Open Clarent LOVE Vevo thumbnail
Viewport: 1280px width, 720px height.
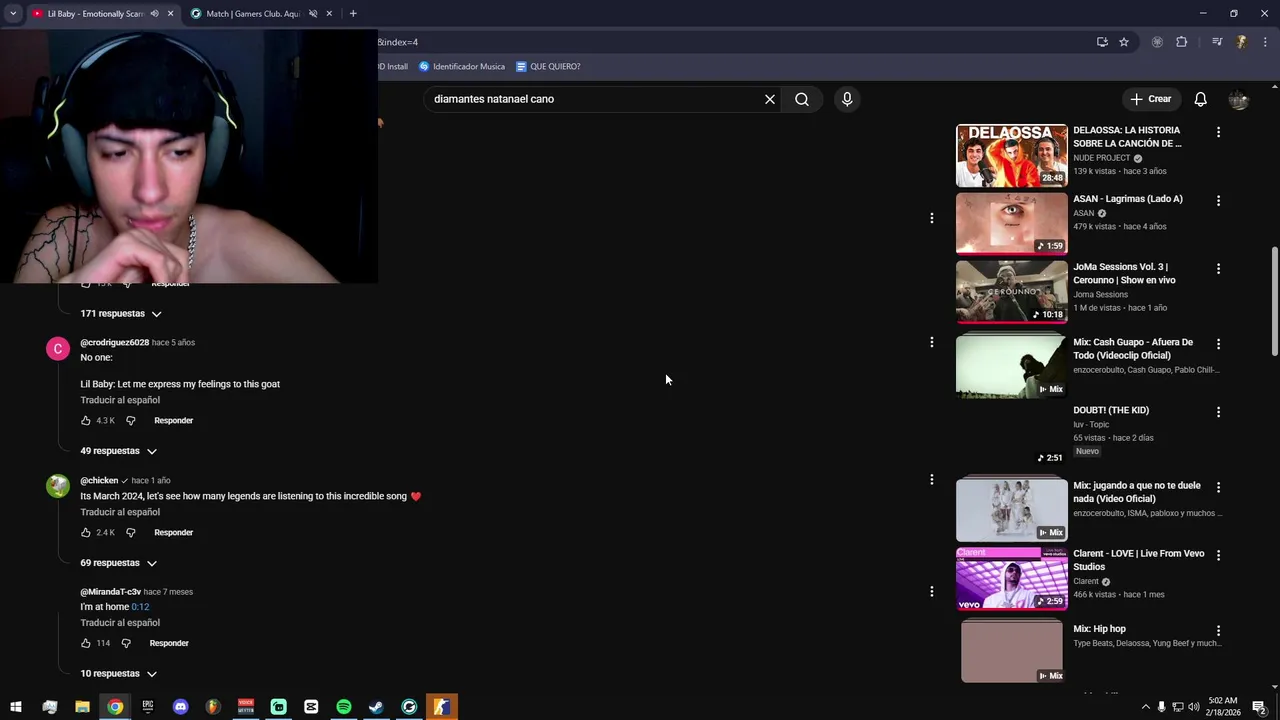coord(1012,579)
